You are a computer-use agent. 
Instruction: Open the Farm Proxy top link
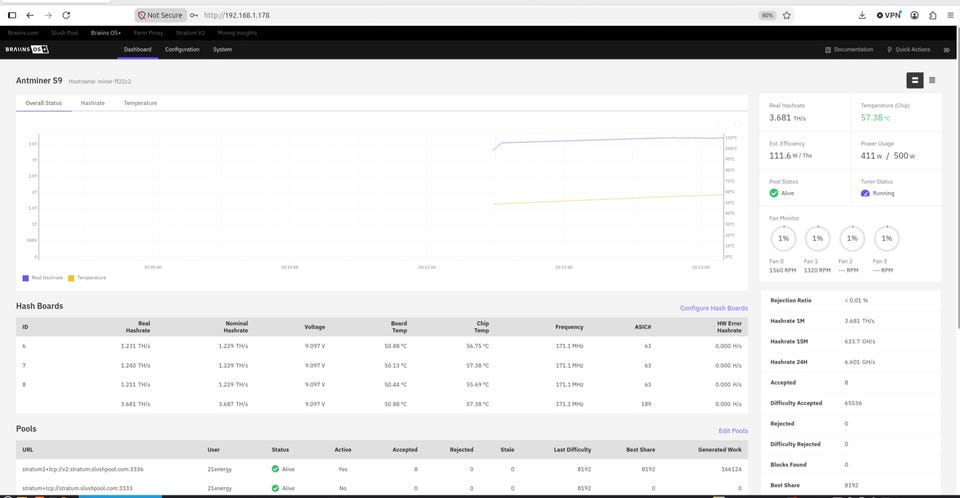click(x=148, y=33)
